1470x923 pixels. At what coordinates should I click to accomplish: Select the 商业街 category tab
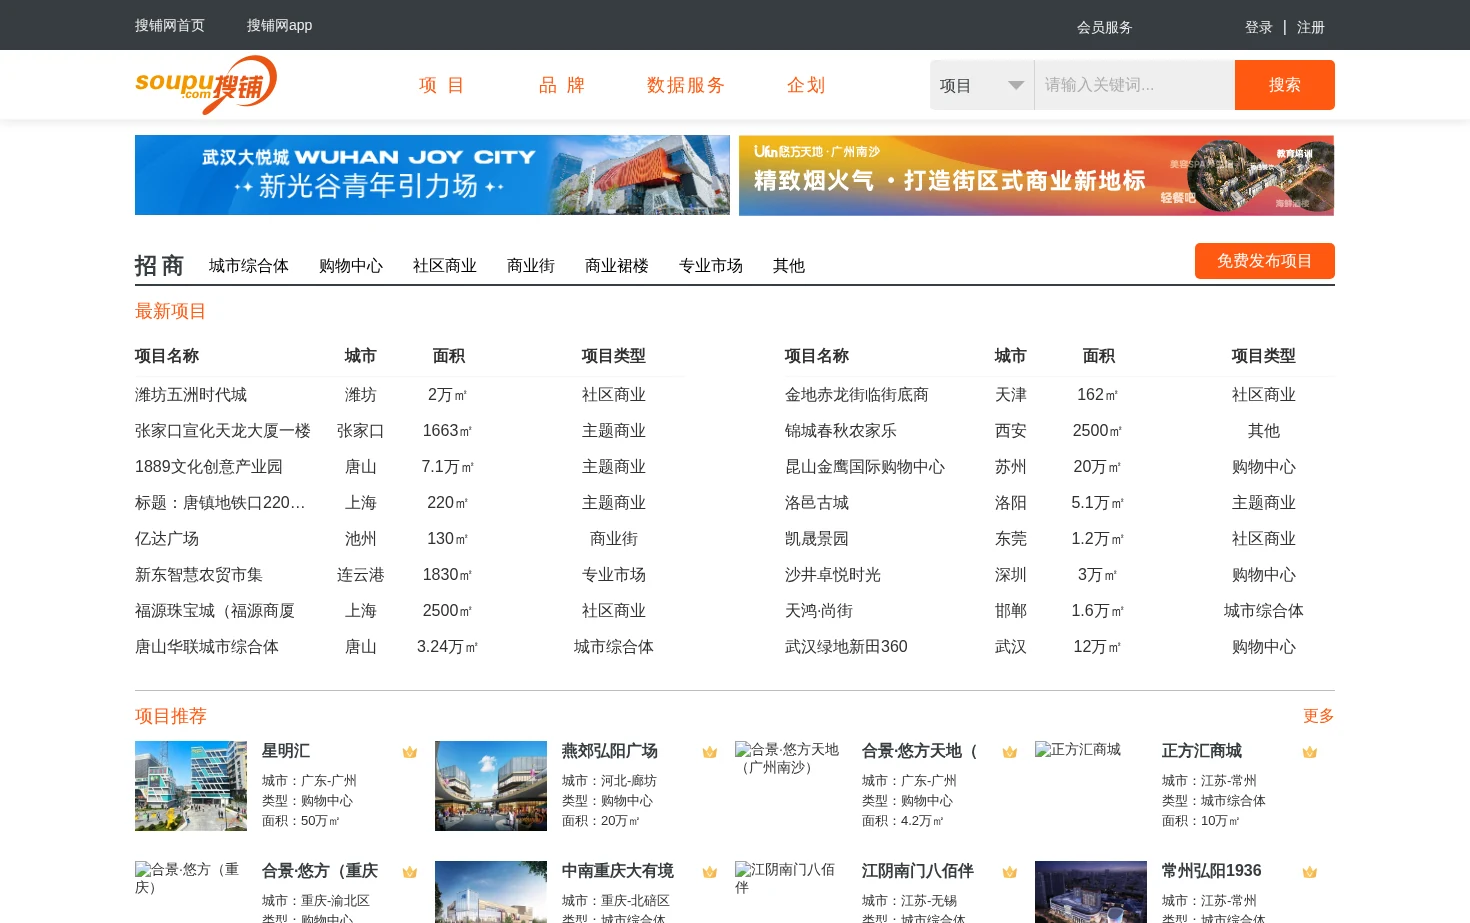531,266
